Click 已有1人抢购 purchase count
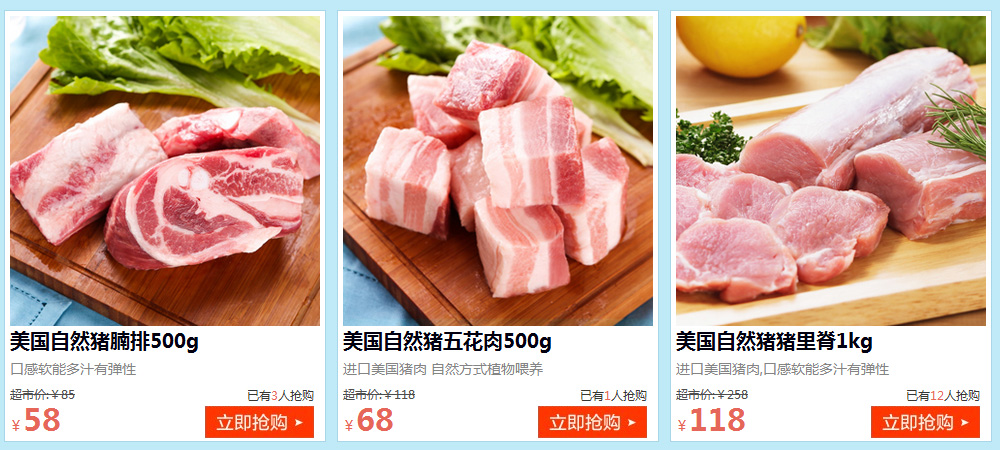 click(x=614, y=396)
